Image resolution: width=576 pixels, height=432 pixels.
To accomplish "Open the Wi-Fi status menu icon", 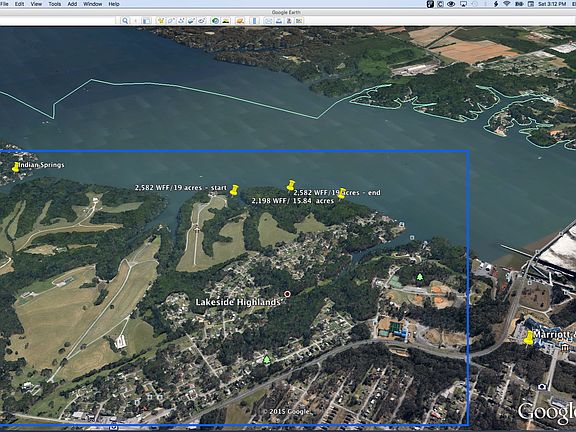I will (507, 4).
